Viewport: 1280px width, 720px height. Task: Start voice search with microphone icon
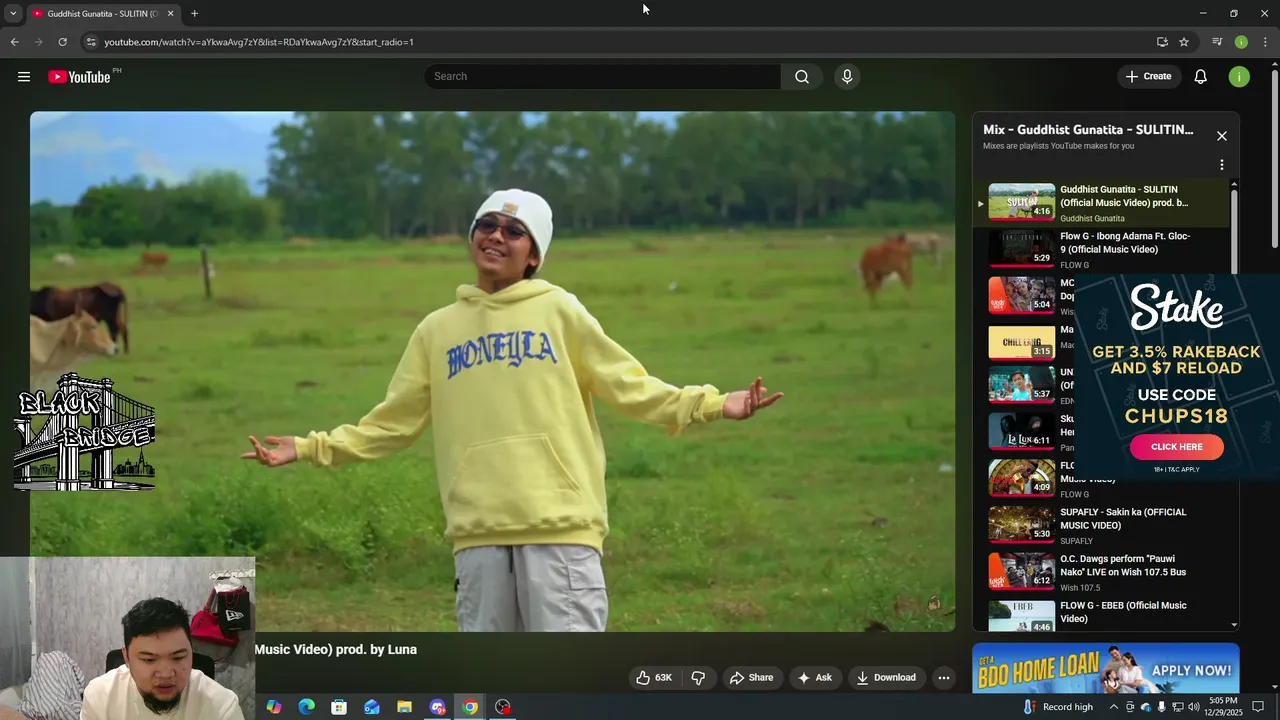click(x=847, y=77)
